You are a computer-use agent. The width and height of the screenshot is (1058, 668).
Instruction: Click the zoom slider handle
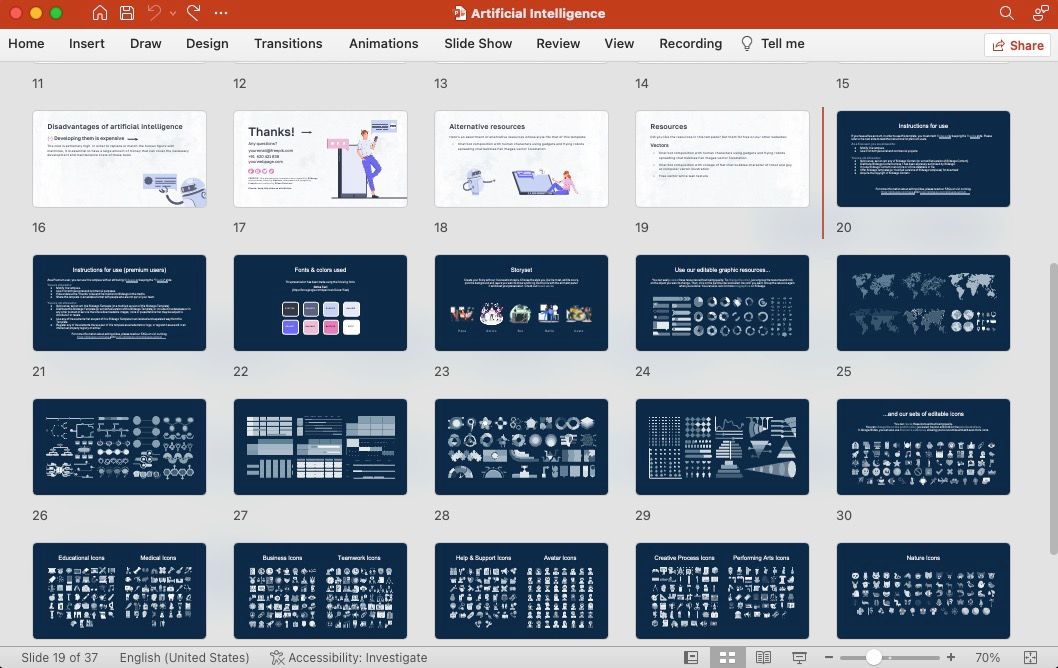(874, 657)
